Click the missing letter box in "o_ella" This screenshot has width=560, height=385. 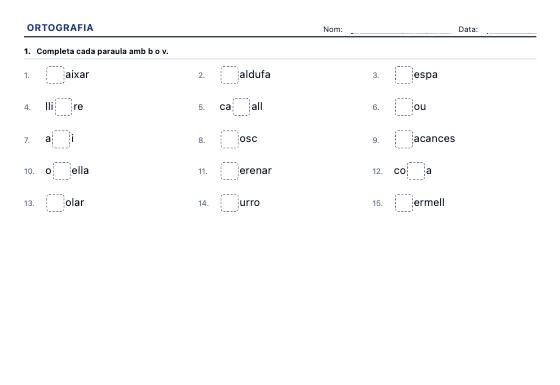click(62, 171)
